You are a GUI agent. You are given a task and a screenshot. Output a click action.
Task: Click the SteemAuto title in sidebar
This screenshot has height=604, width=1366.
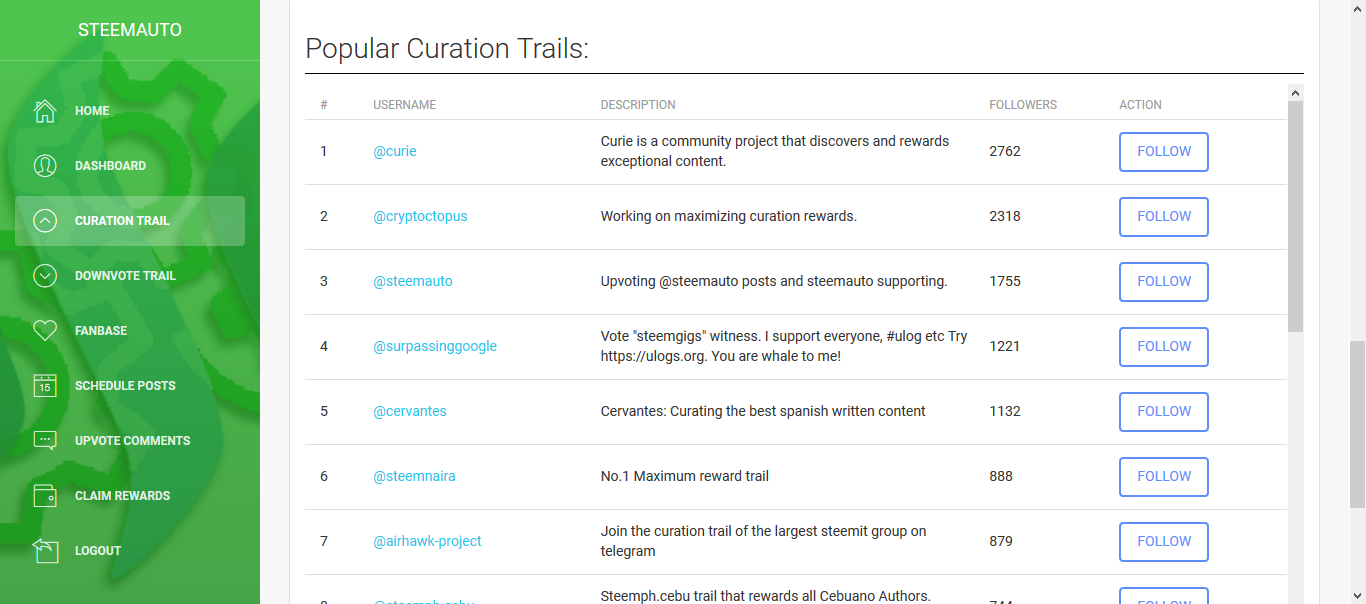pos(130,30)
